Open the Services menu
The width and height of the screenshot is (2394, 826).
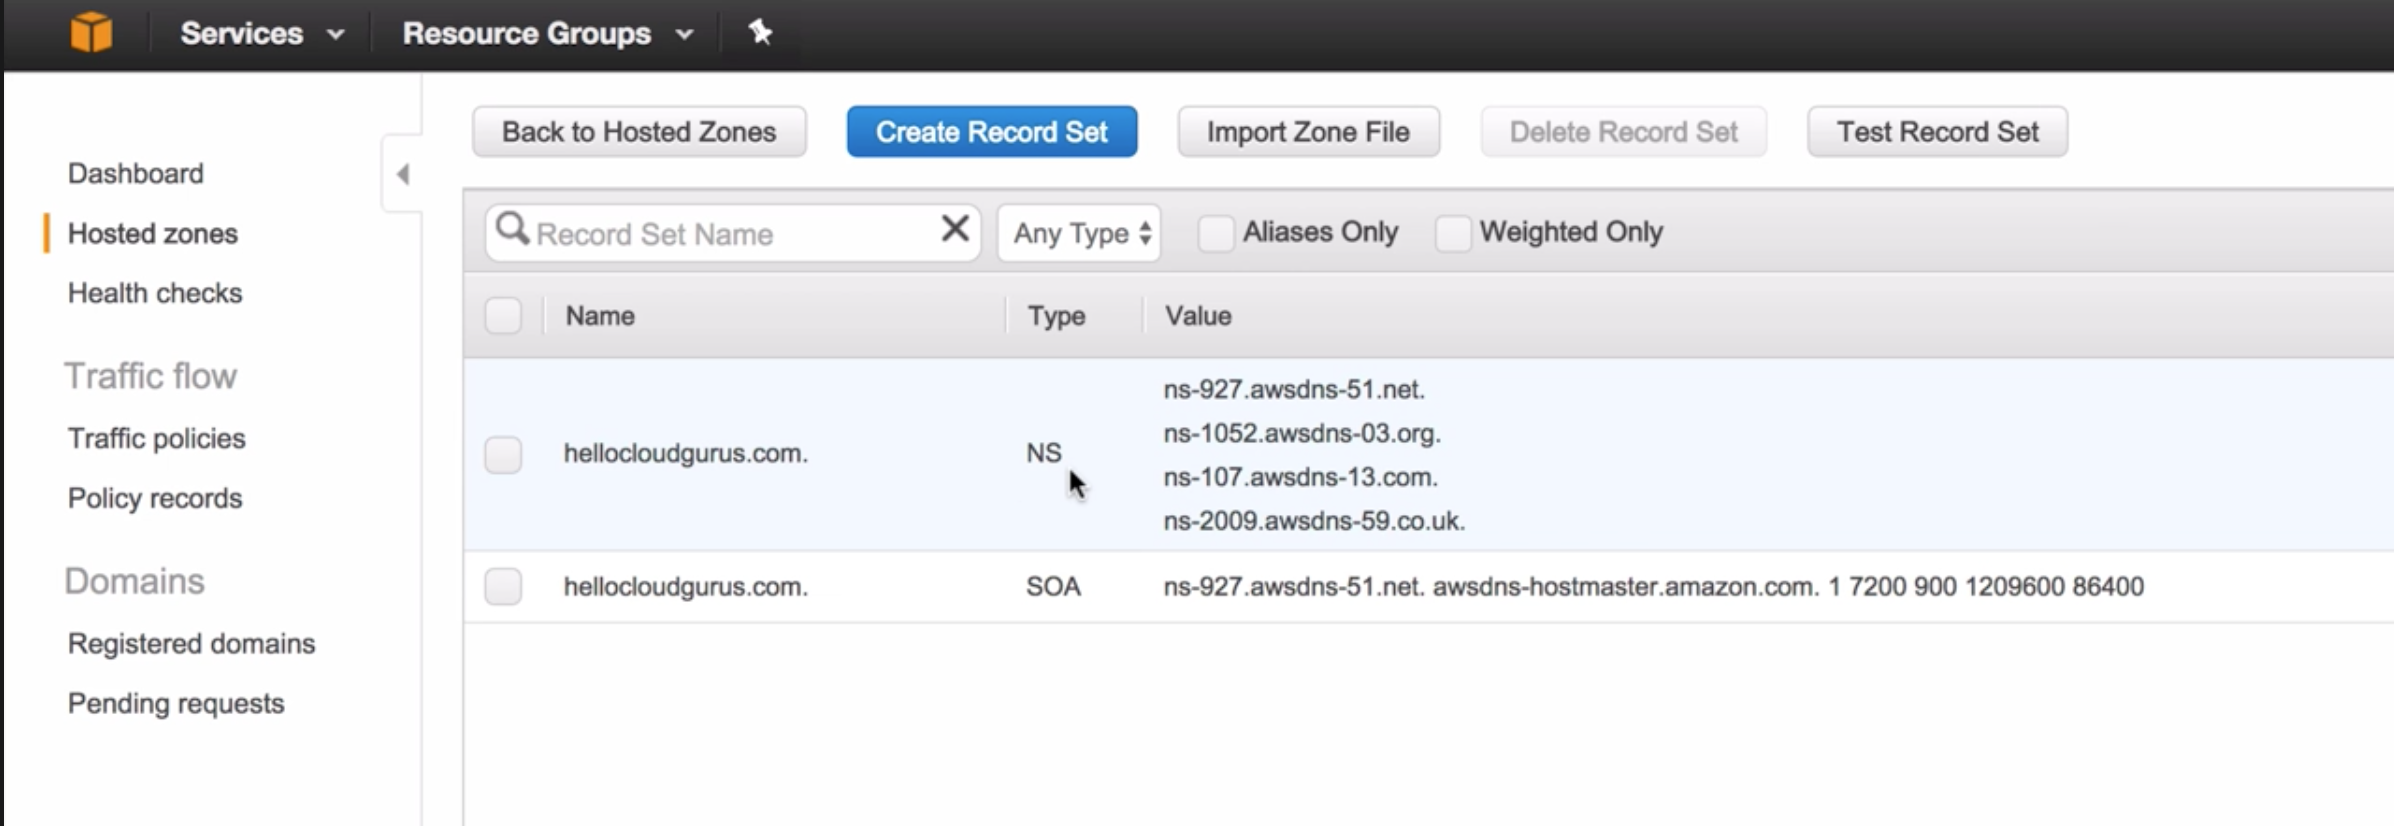(262, 33)
